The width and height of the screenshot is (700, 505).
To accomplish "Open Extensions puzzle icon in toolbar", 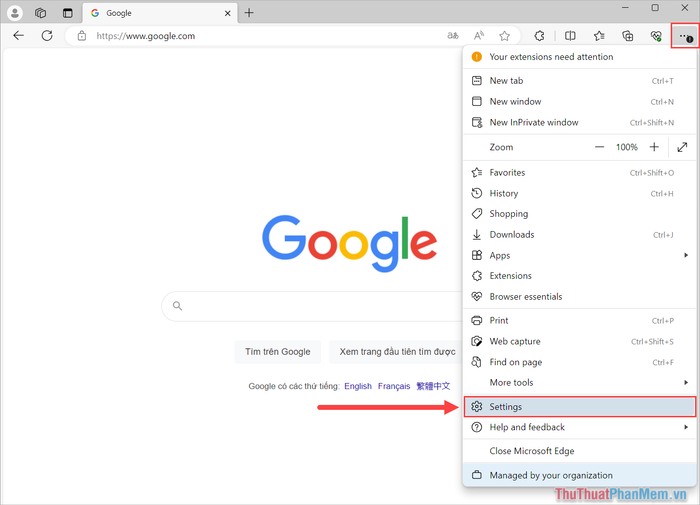I will pyautogui.click(x=539, y=36).
